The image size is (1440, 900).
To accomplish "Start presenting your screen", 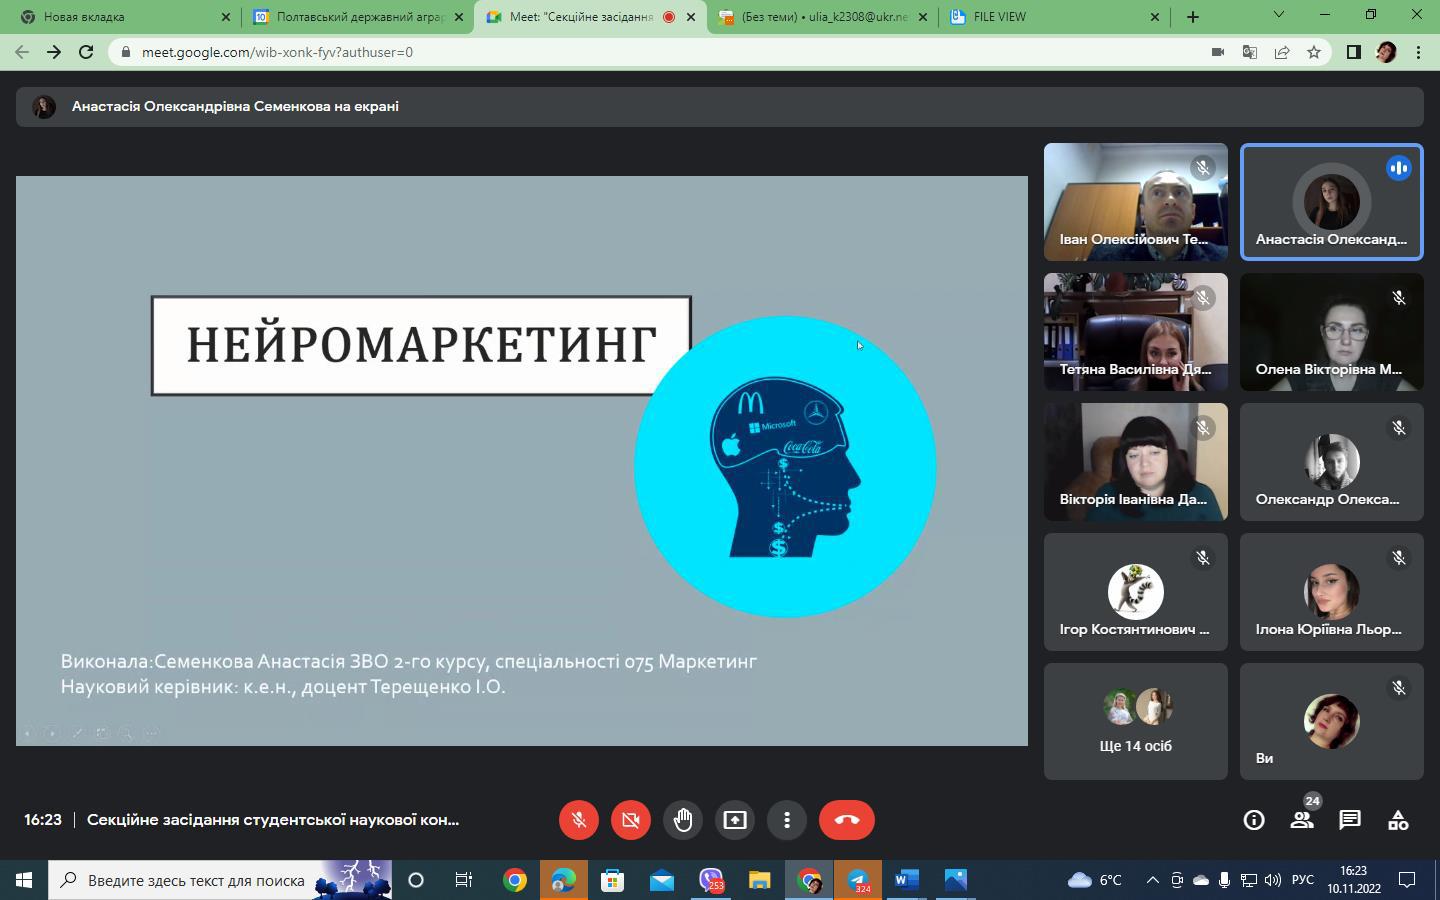I will pos(735,820).
